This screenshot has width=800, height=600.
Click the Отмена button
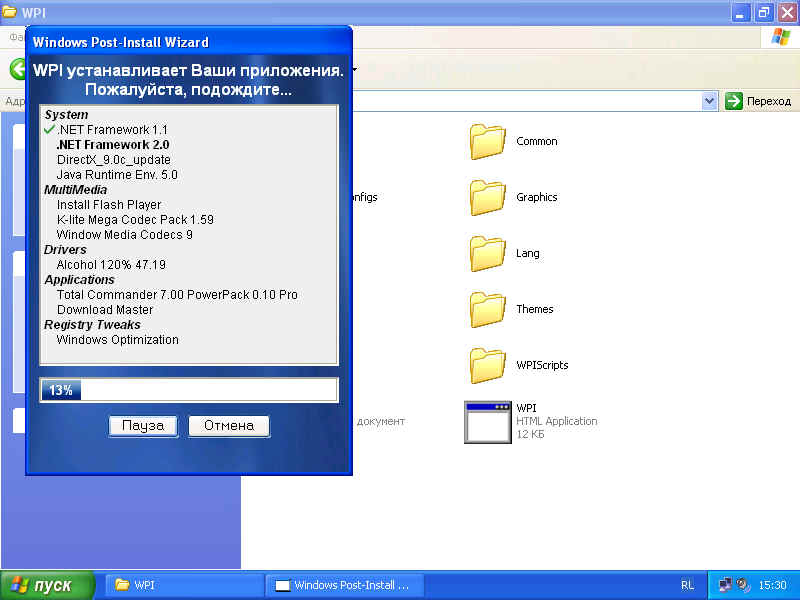tap(229, 426)
